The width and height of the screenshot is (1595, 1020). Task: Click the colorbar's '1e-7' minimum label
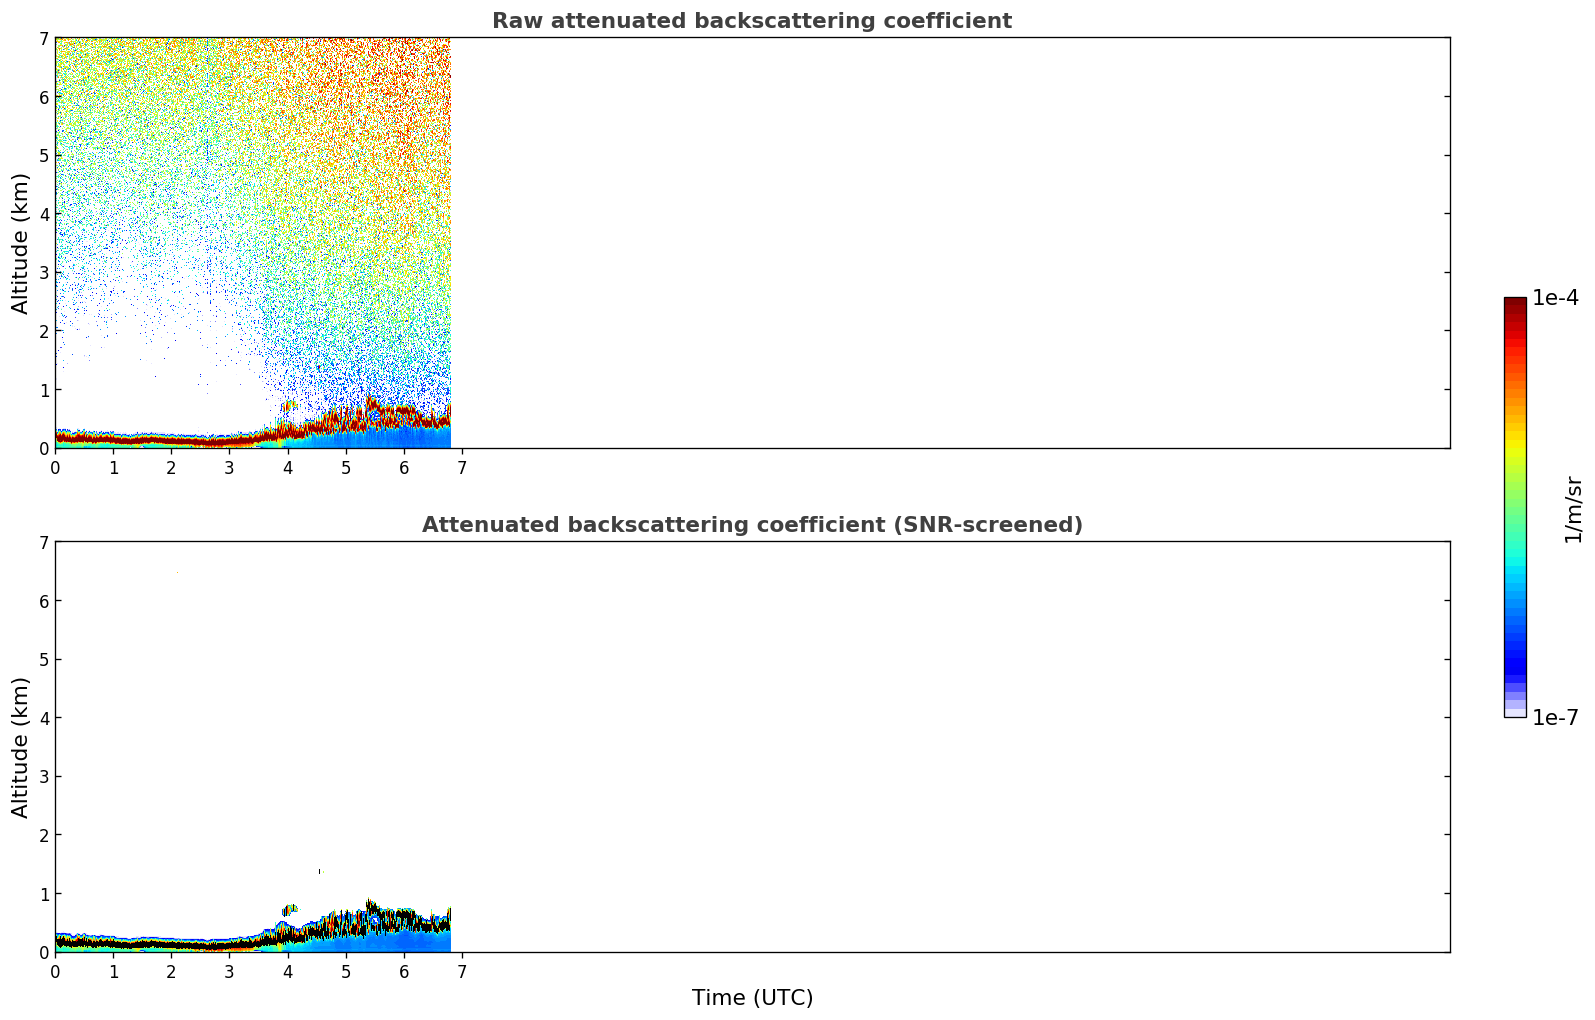(x=1555, y=717)
